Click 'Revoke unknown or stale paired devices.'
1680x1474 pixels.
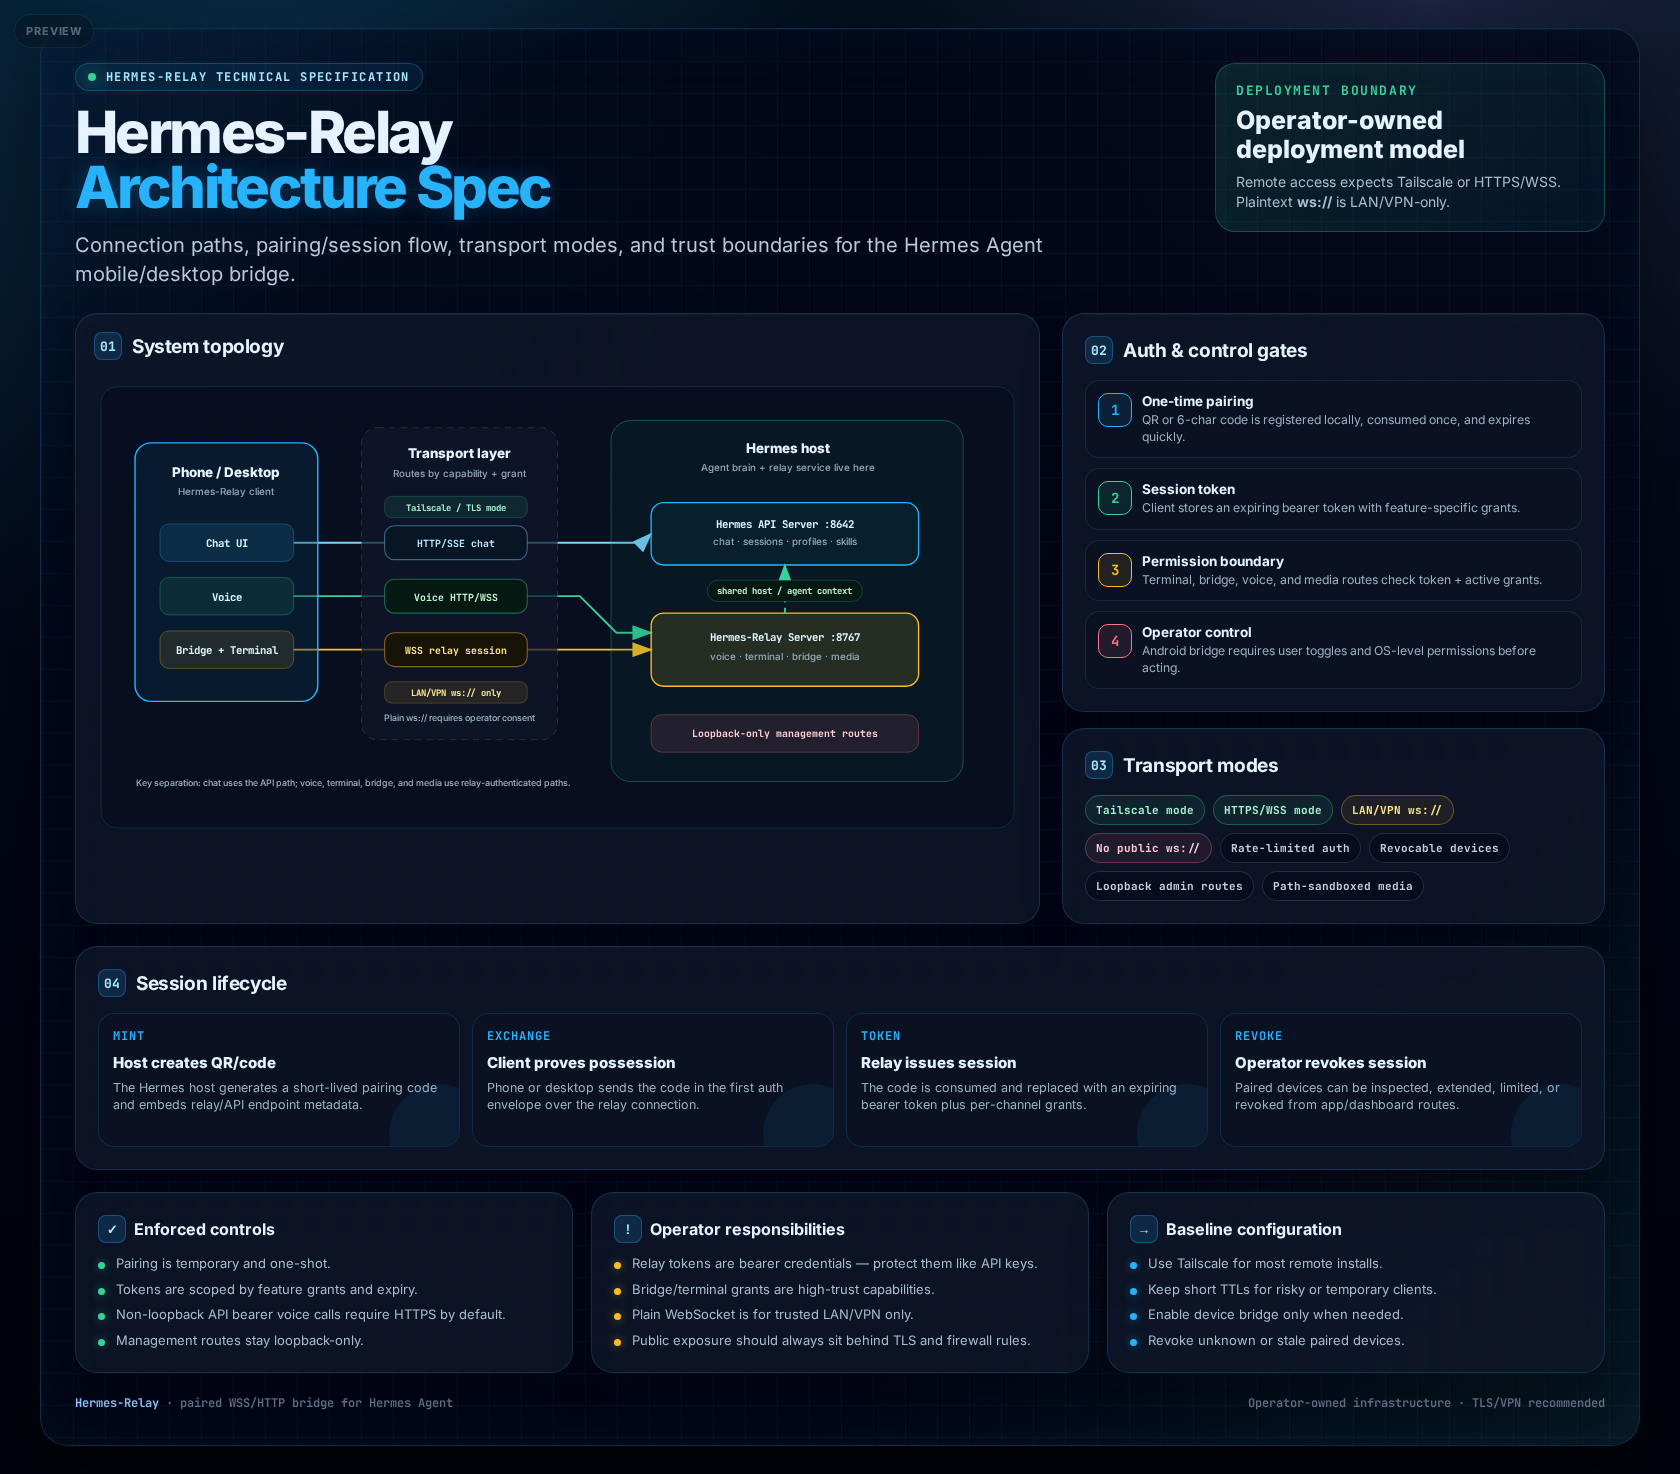tap(1276, 1341)
